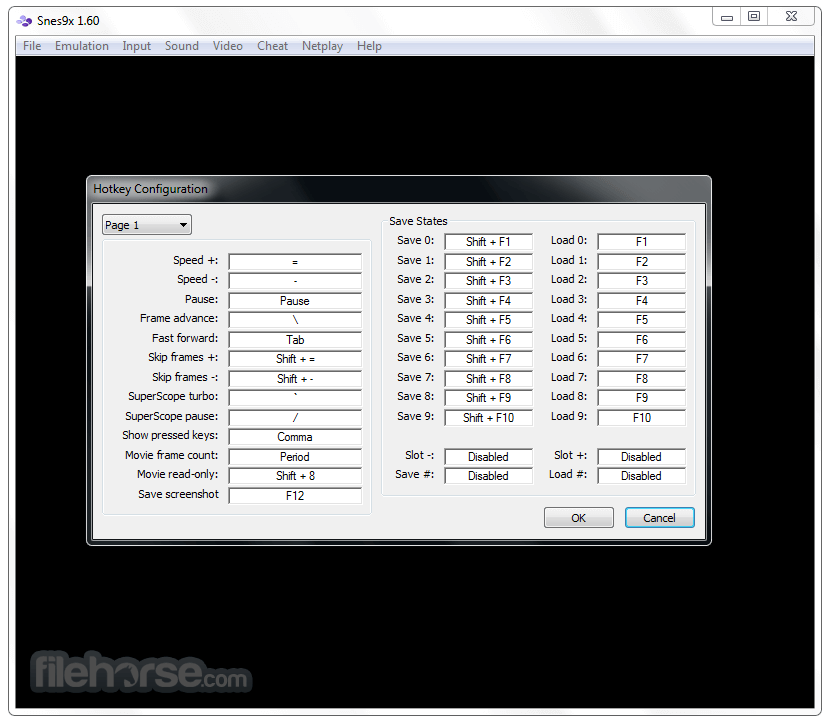Screen dimensions: 830x723
Task: Click the Snes9x app icon in title bar
Action: [x=24, y=21]
